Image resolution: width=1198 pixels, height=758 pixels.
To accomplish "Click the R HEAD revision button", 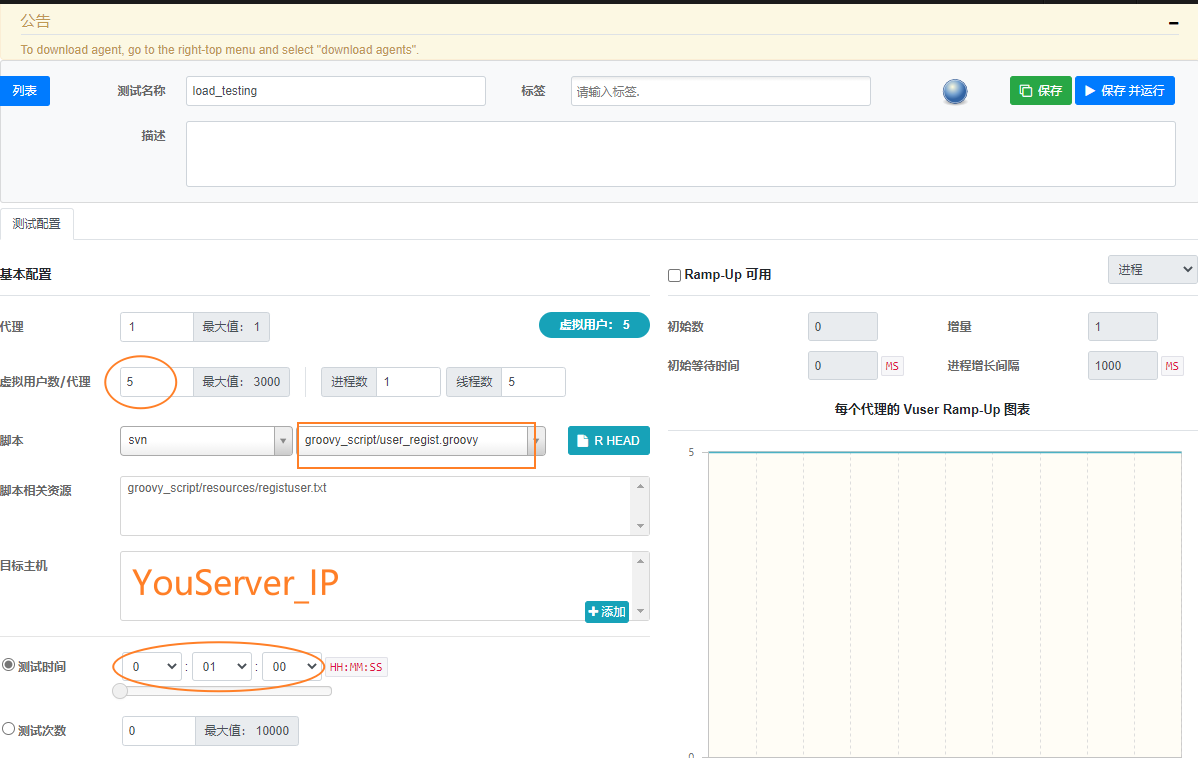I will point(608,441).
